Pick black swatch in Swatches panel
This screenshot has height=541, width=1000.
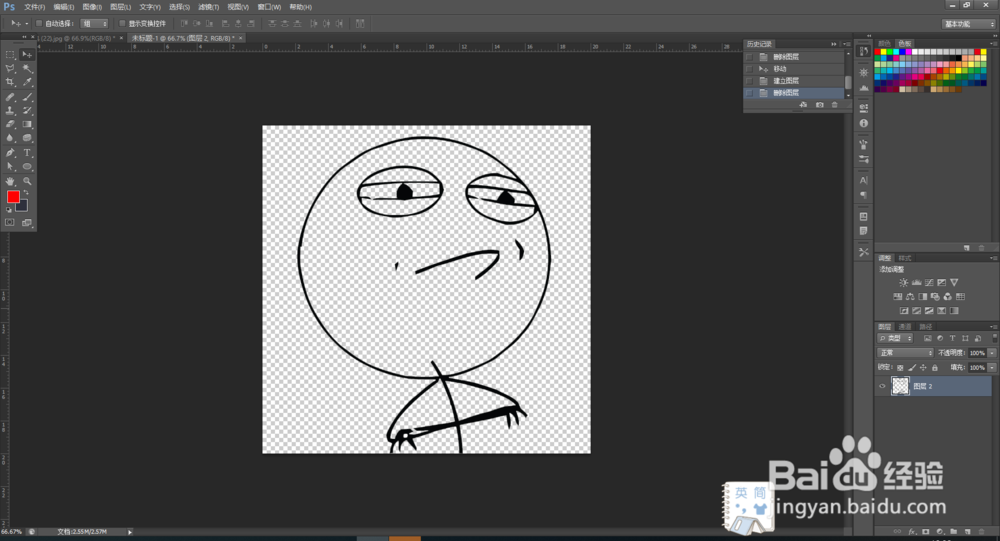(961, 58)
